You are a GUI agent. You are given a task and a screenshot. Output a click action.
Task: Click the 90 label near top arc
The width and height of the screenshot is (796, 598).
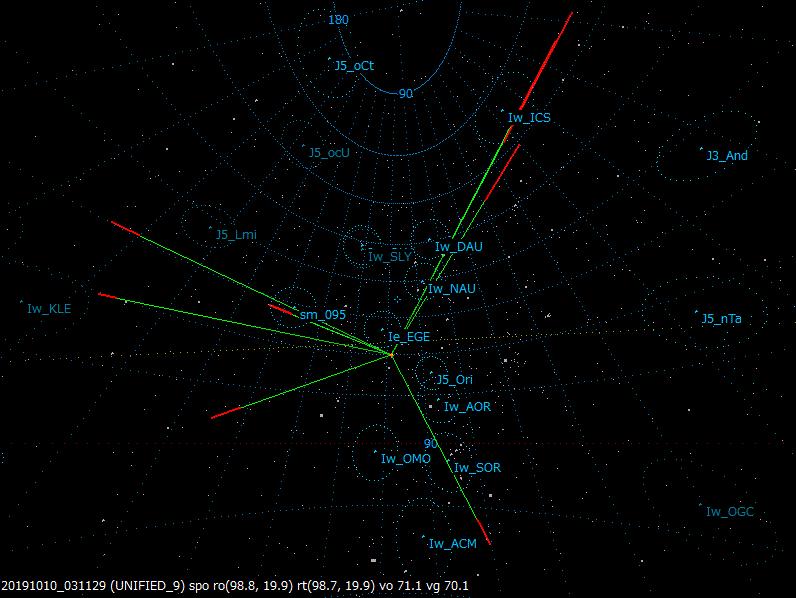coord(406,94)
